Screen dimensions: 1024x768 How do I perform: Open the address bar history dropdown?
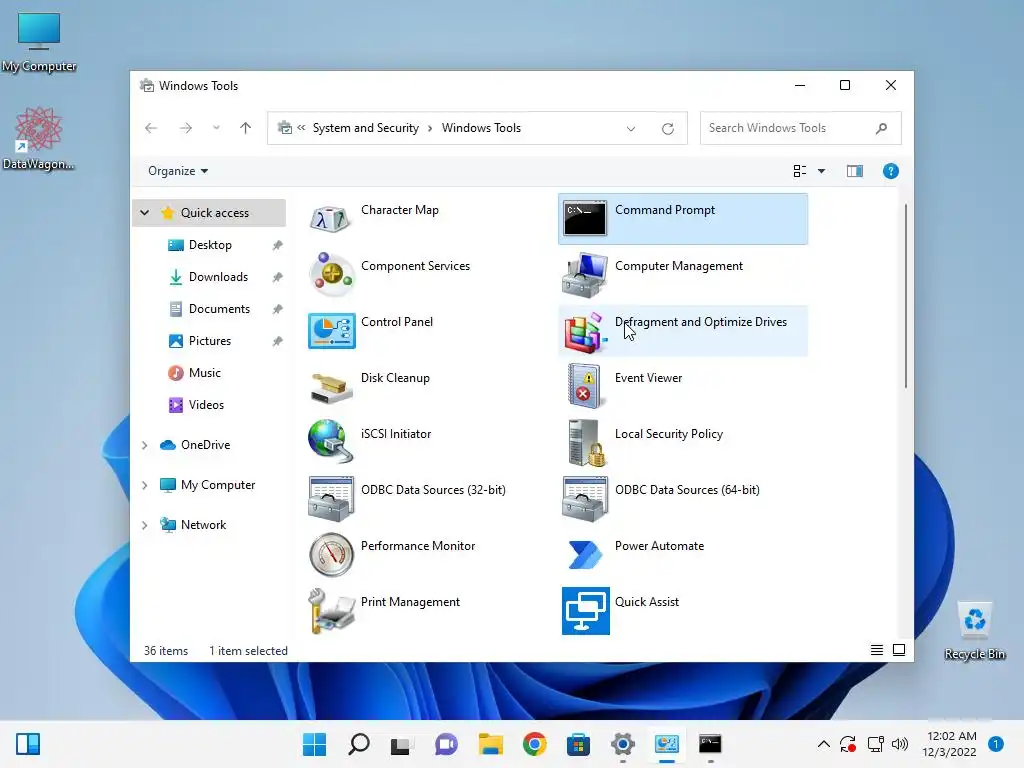tap(631, 129)
